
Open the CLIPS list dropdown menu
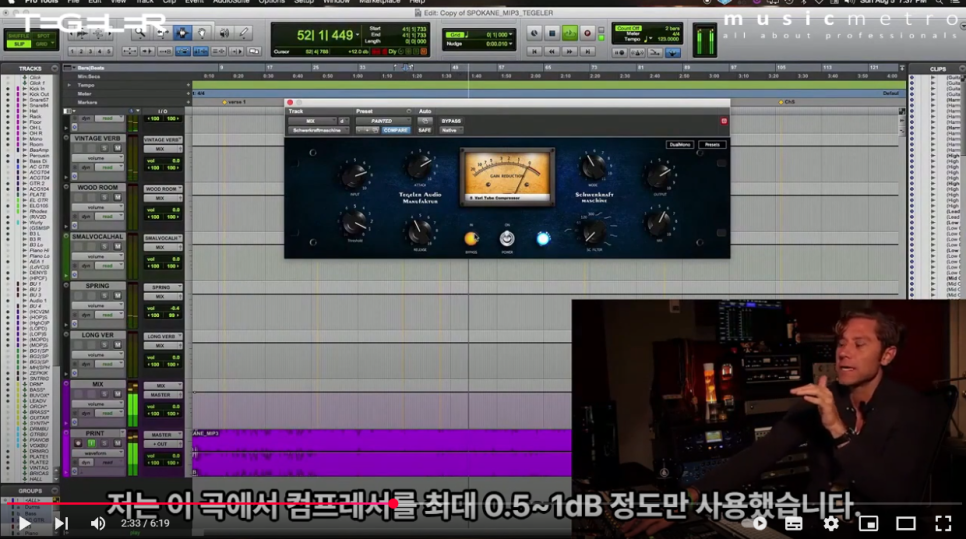click(x=961, y=69)
